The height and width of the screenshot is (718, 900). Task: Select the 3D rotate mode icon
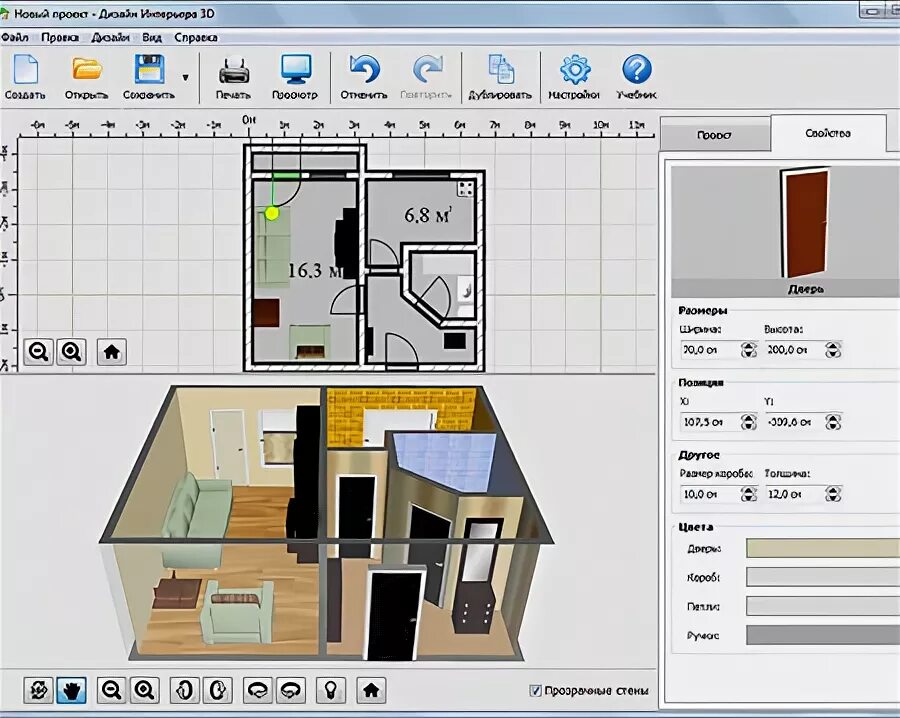click(x=38, y=690)
